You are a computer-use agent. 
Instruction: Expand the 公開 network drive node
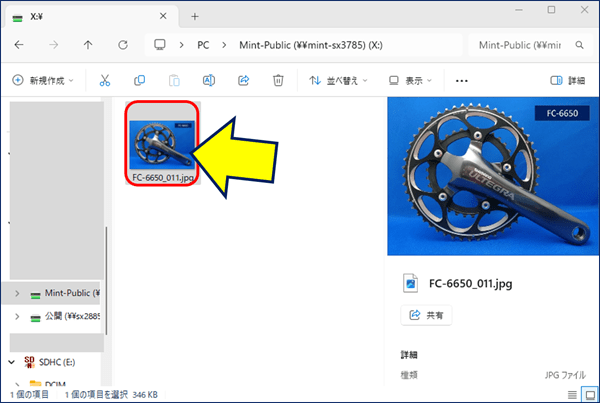[x=17, y=317]
